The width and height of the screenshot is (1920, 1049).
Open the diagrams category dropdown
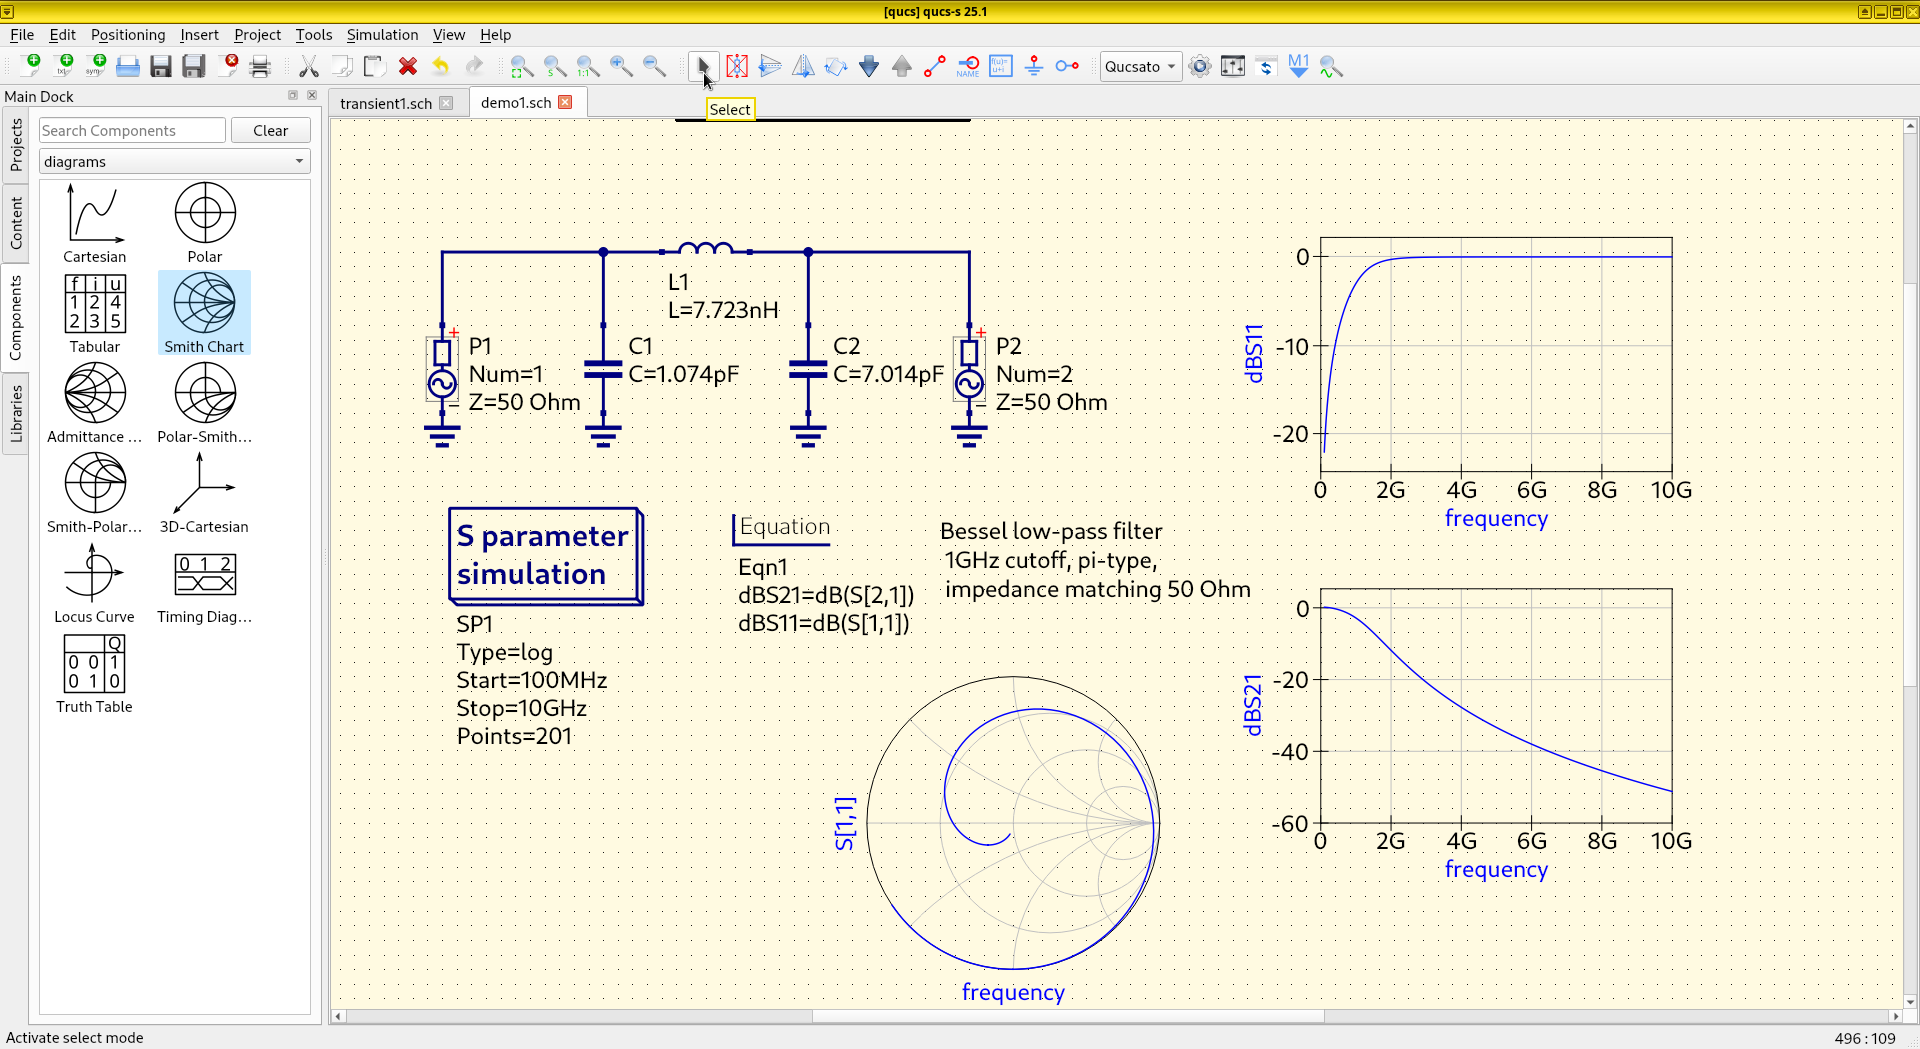coord(174,162)
